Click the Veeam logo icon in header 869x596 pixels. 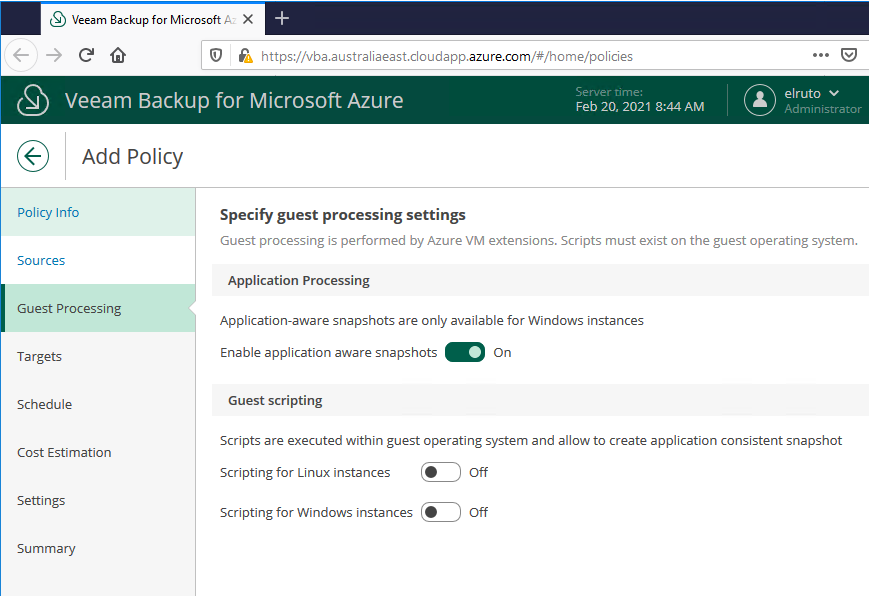click(33, 100)
